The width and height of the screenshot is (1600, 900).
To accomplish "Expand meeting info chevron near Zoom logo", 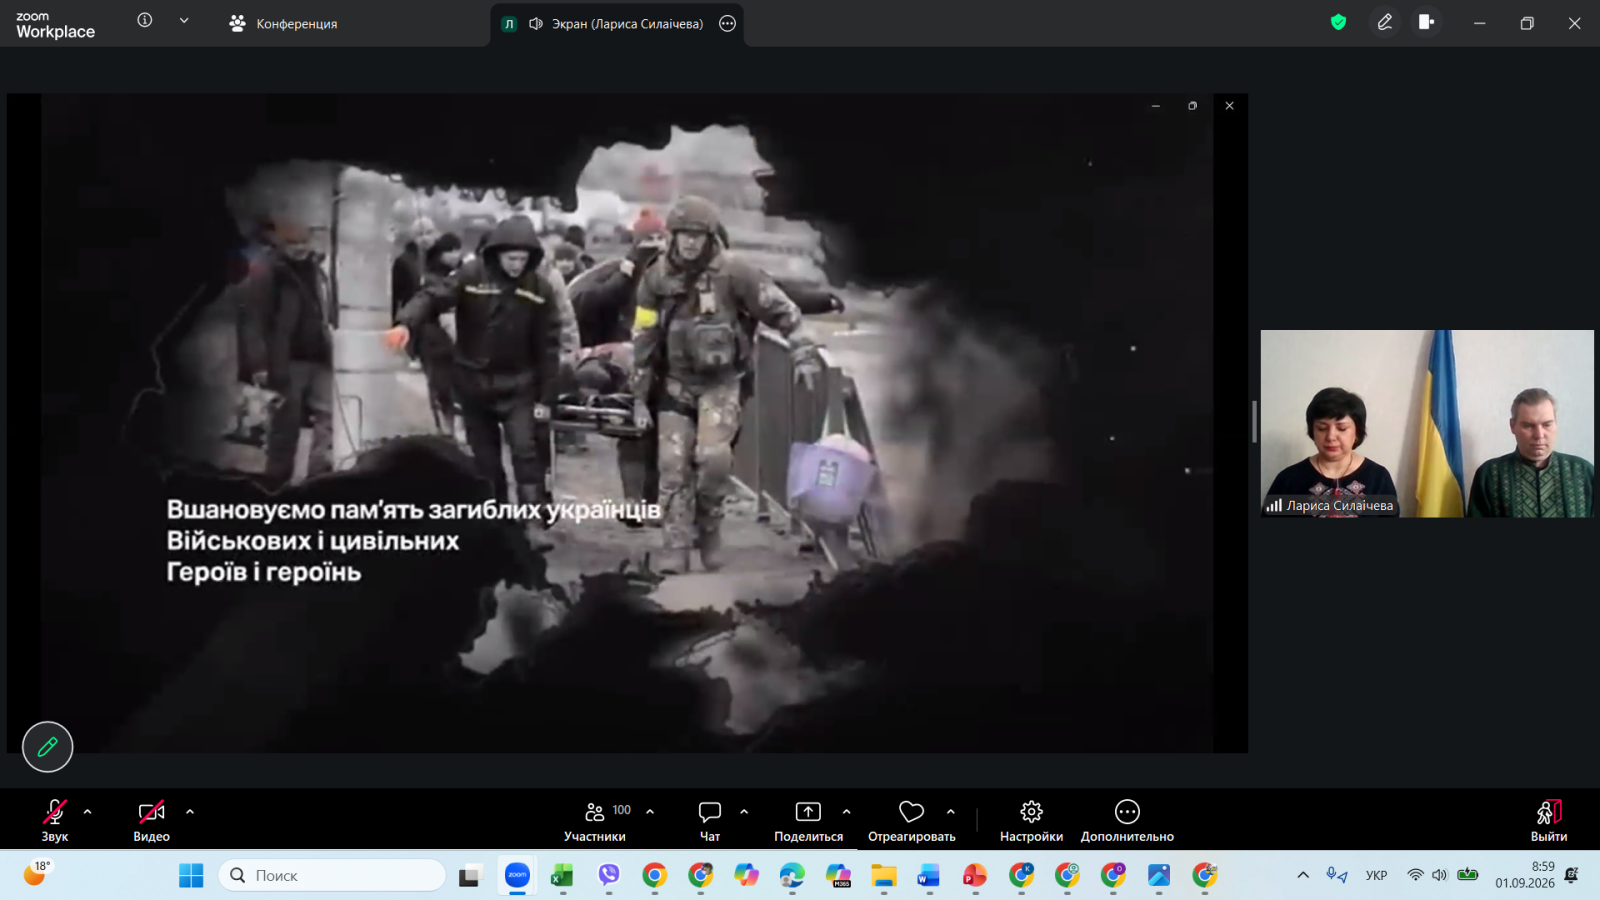I will [x=184, y=20].
